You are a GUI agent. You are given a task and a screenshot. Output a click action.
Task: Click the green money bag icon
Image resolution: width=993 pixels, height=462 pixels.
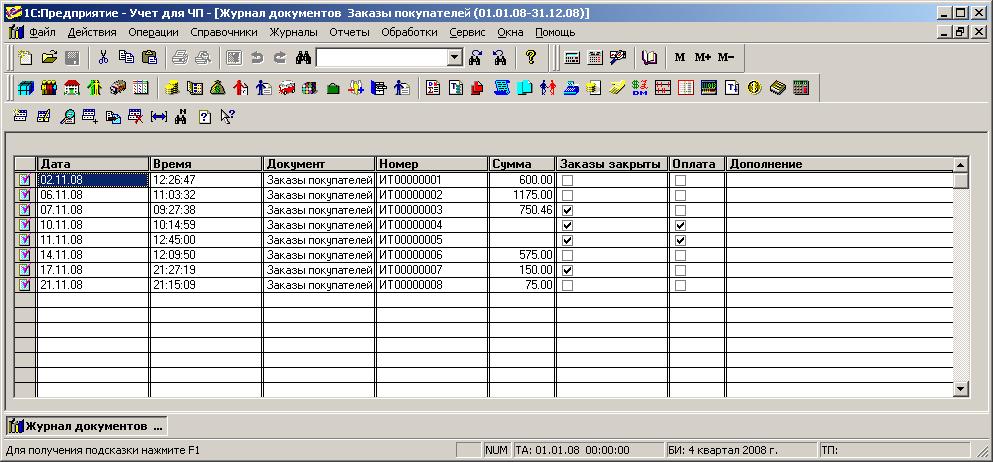click(x=217, y=88)
